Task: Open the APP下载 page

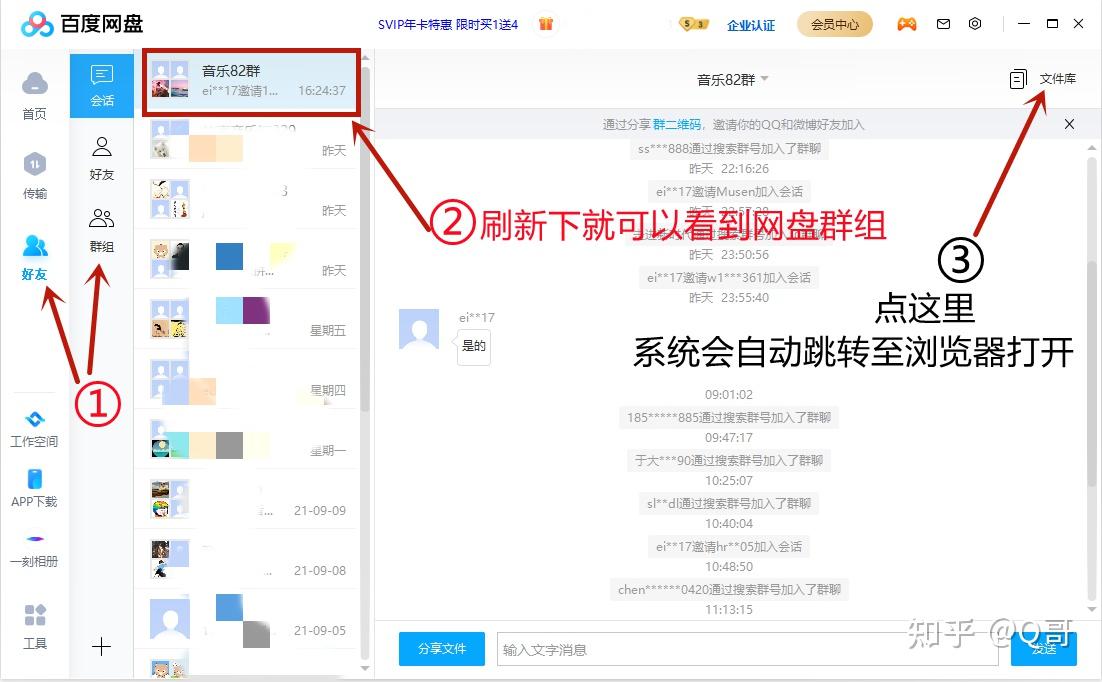Action: (x=34, y=489)
